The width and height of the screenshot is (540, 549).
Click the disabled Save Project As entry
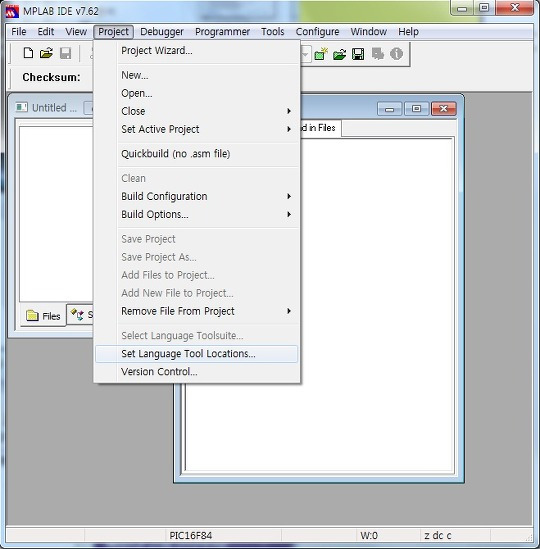point(197,257)
